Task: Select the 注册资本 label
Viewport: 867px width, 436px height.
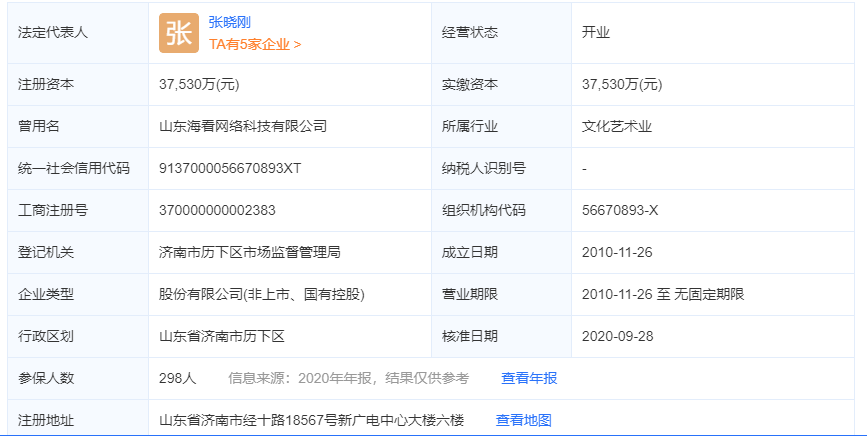Action: [46, 84]
